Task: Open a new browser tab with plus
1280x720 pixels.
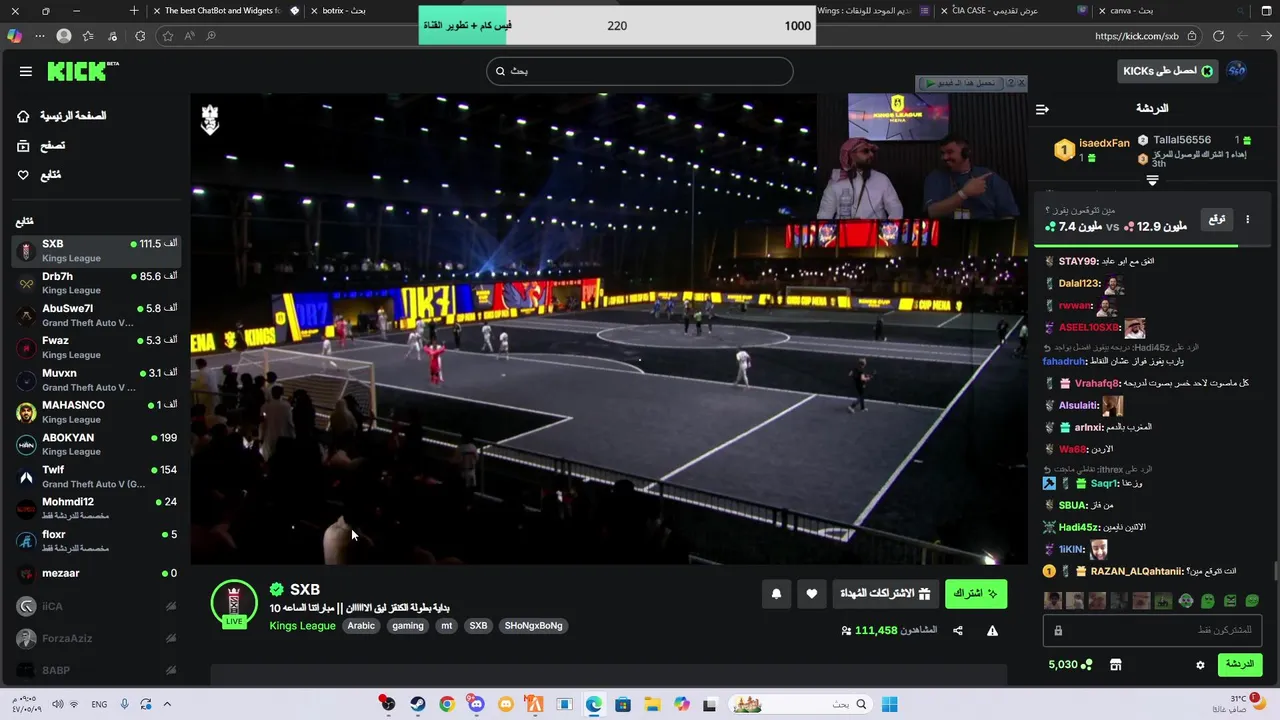Action: pyautogui.click(x=134, y=10)
